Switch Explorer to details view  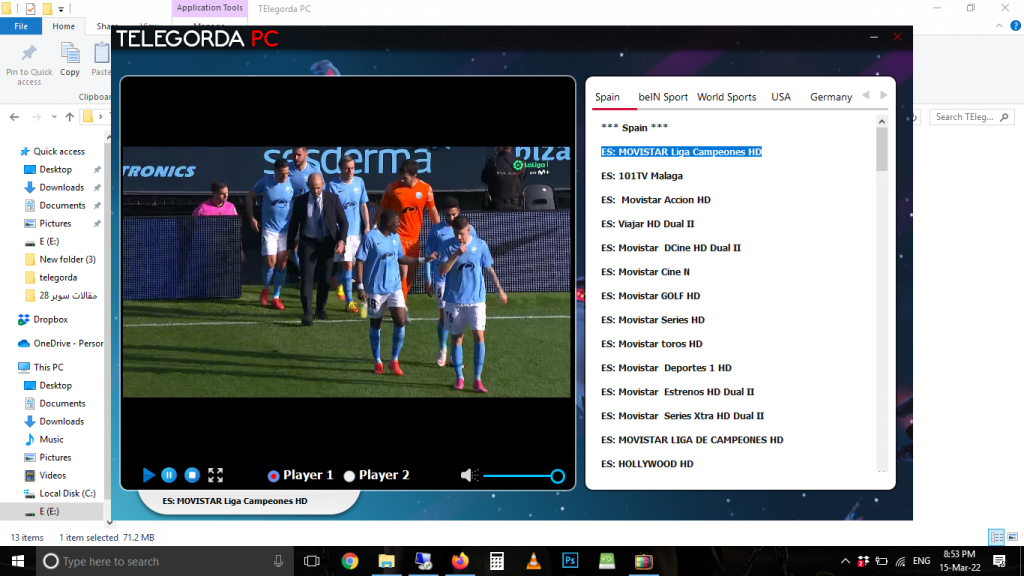point(997,537)
